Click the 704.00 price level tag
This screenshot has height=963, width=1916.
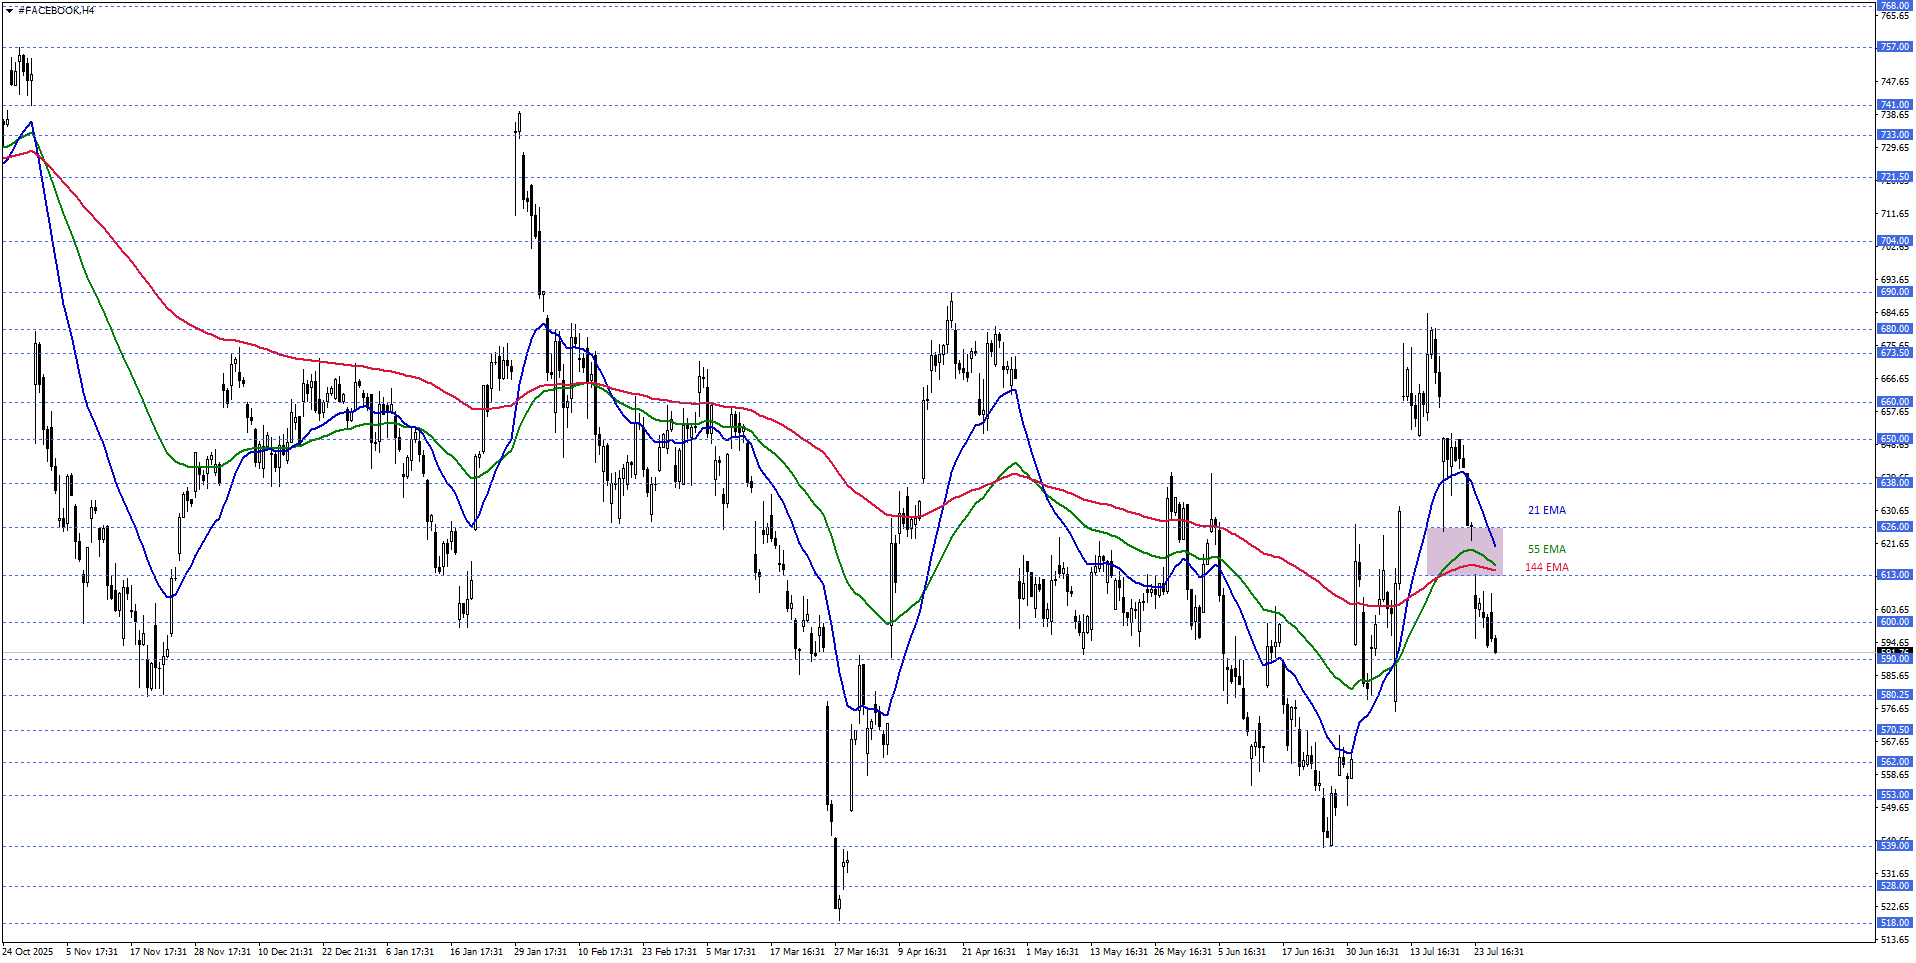click(1894, 241)
